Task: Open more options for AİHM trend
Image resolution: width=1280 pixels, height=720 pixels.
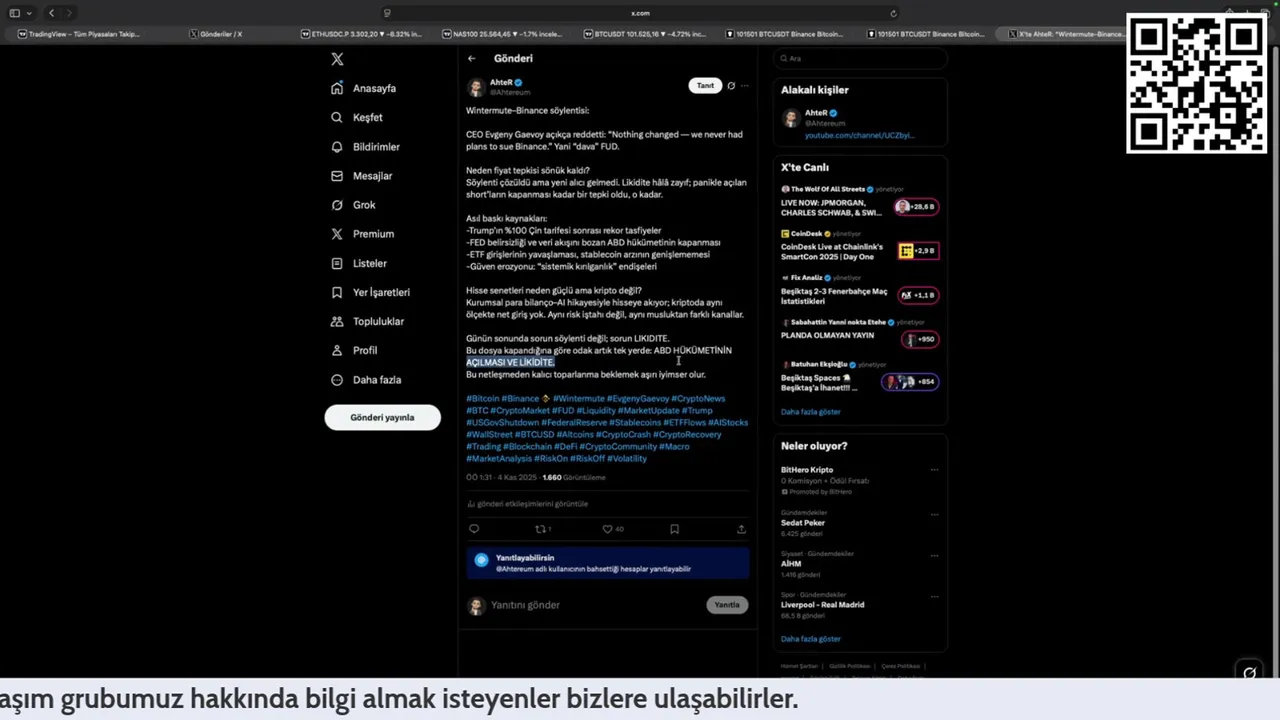Action: point(934,555)
